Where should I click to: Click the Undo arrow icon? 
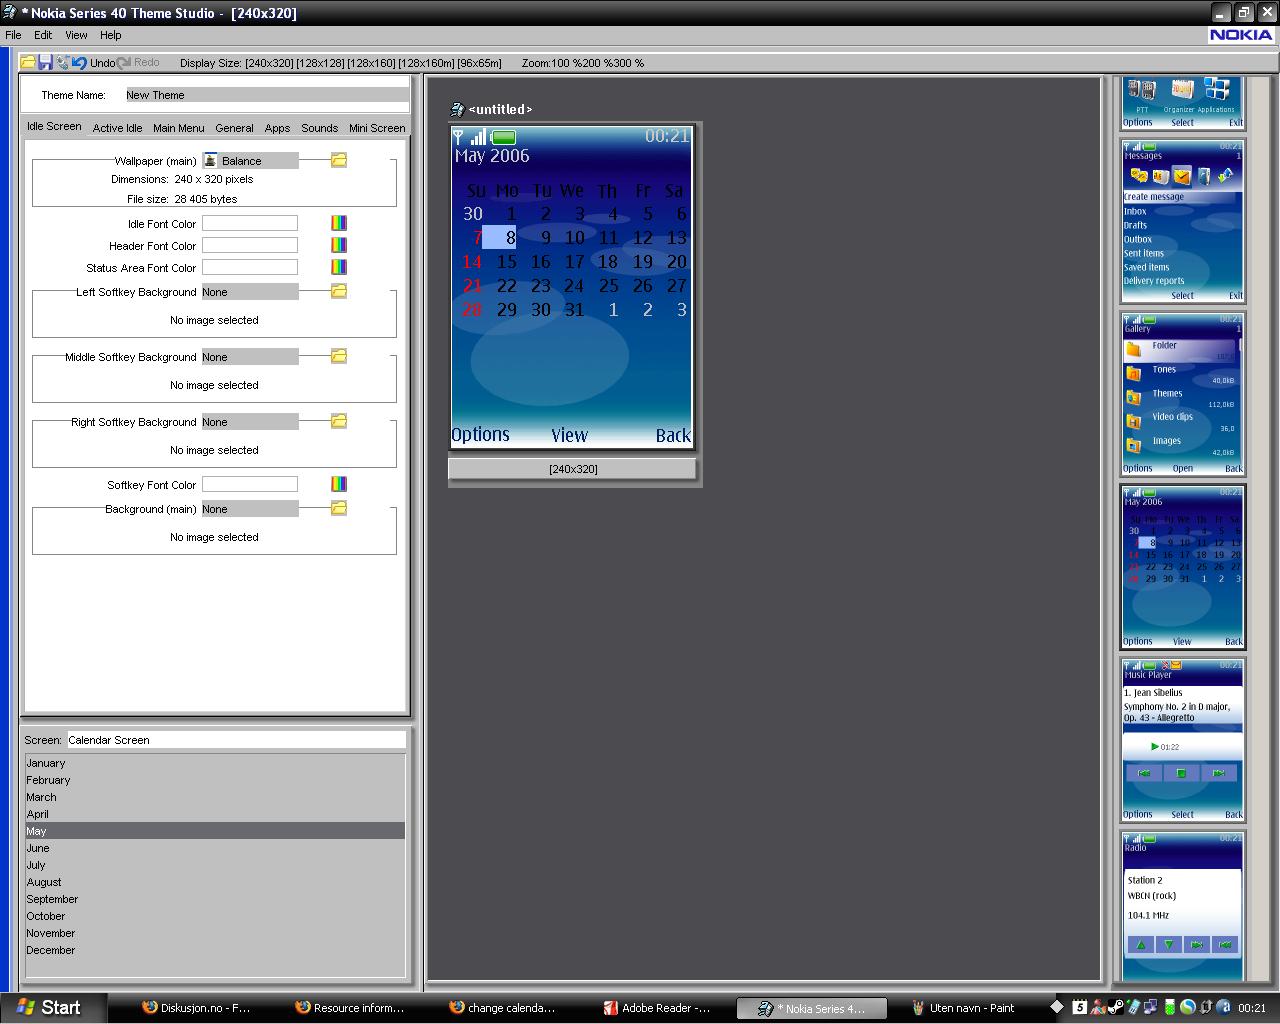pyautogui.click(x=79, y=62)
